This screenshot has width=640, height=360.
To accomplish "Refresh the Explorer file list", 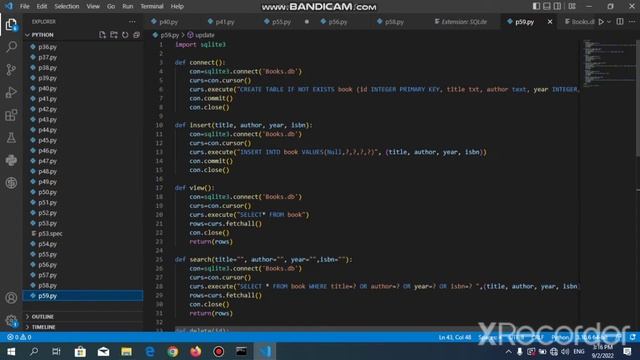I will click(125, 35).
